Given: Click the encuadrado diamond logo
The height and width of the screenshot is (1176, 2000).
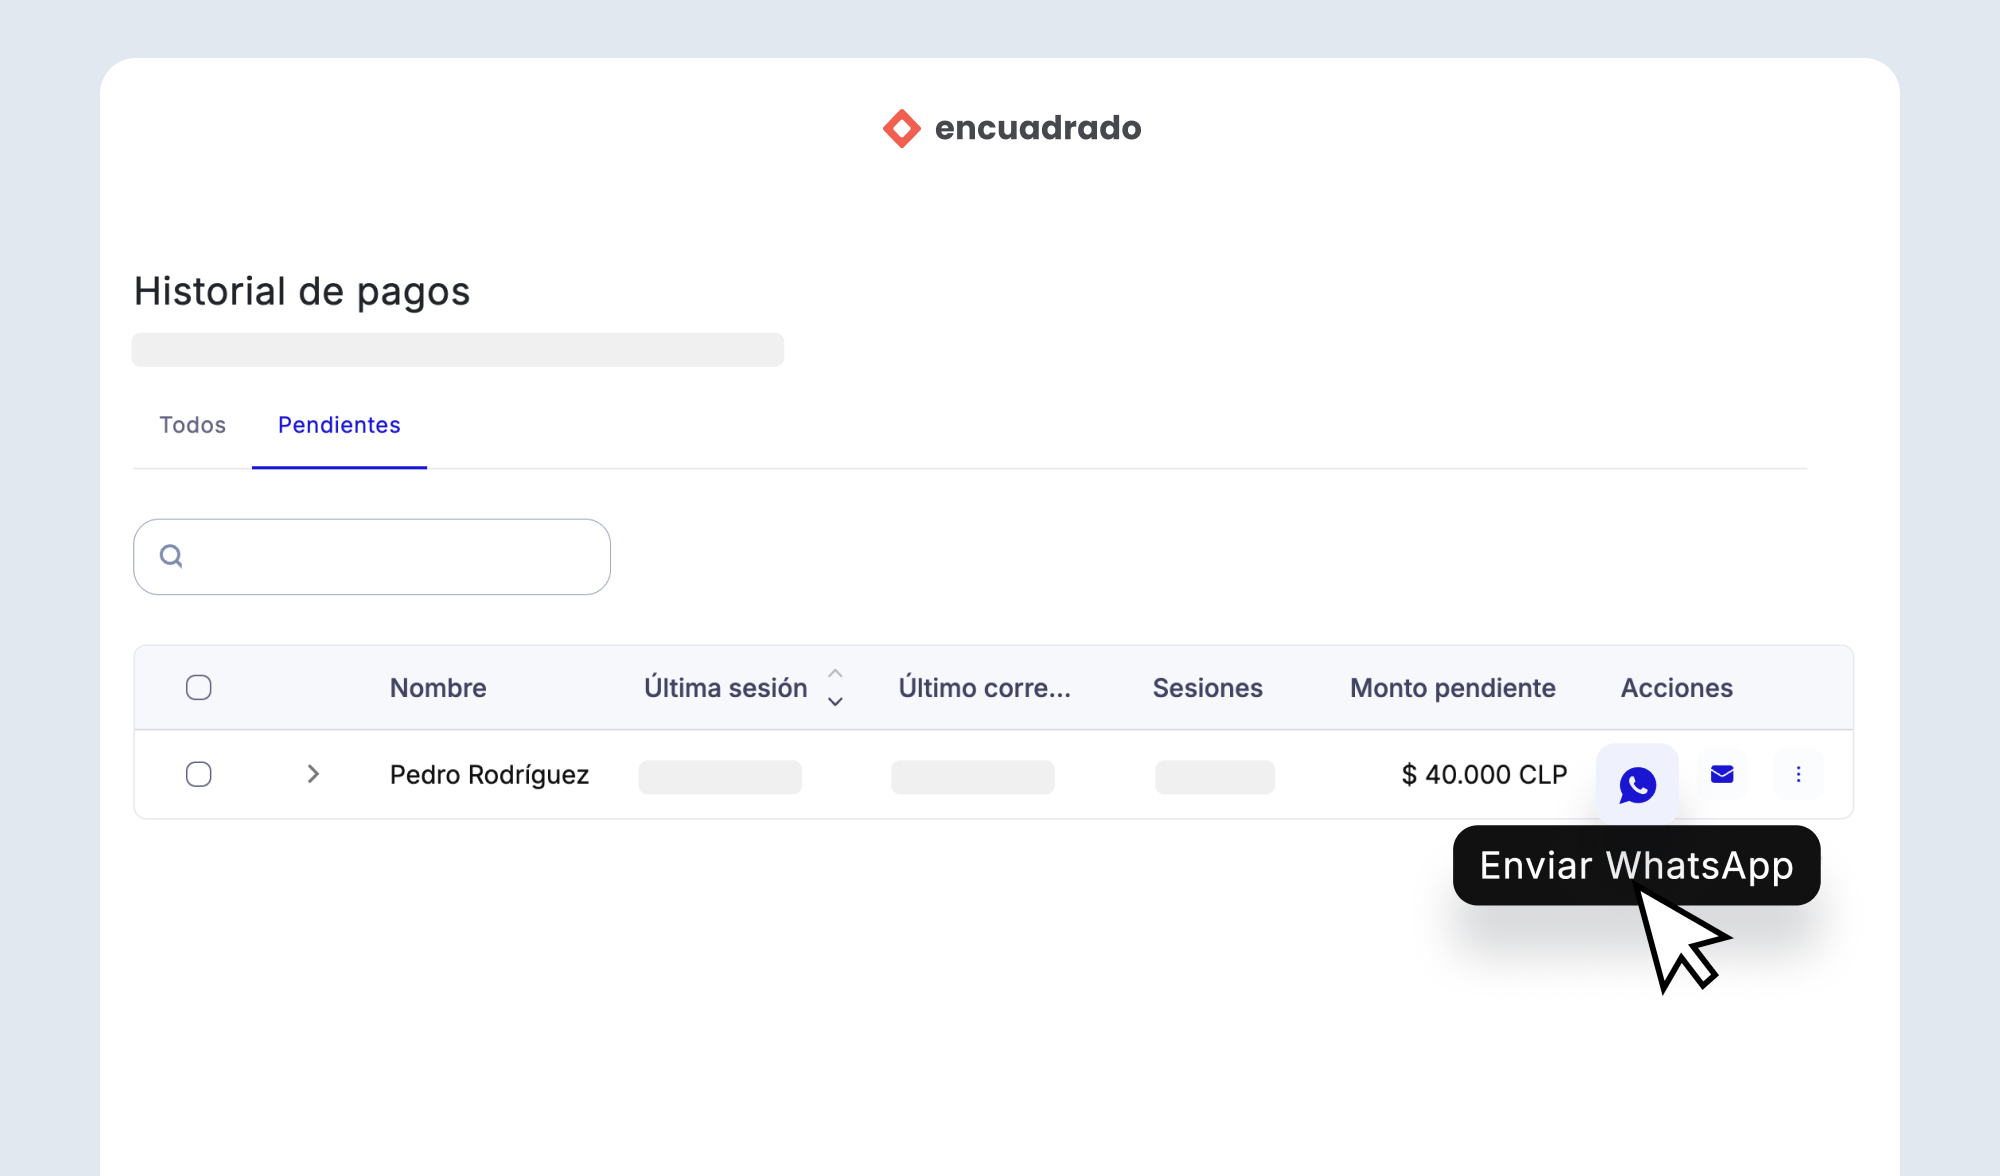Looking at the screenshot, I should (901, 128).
